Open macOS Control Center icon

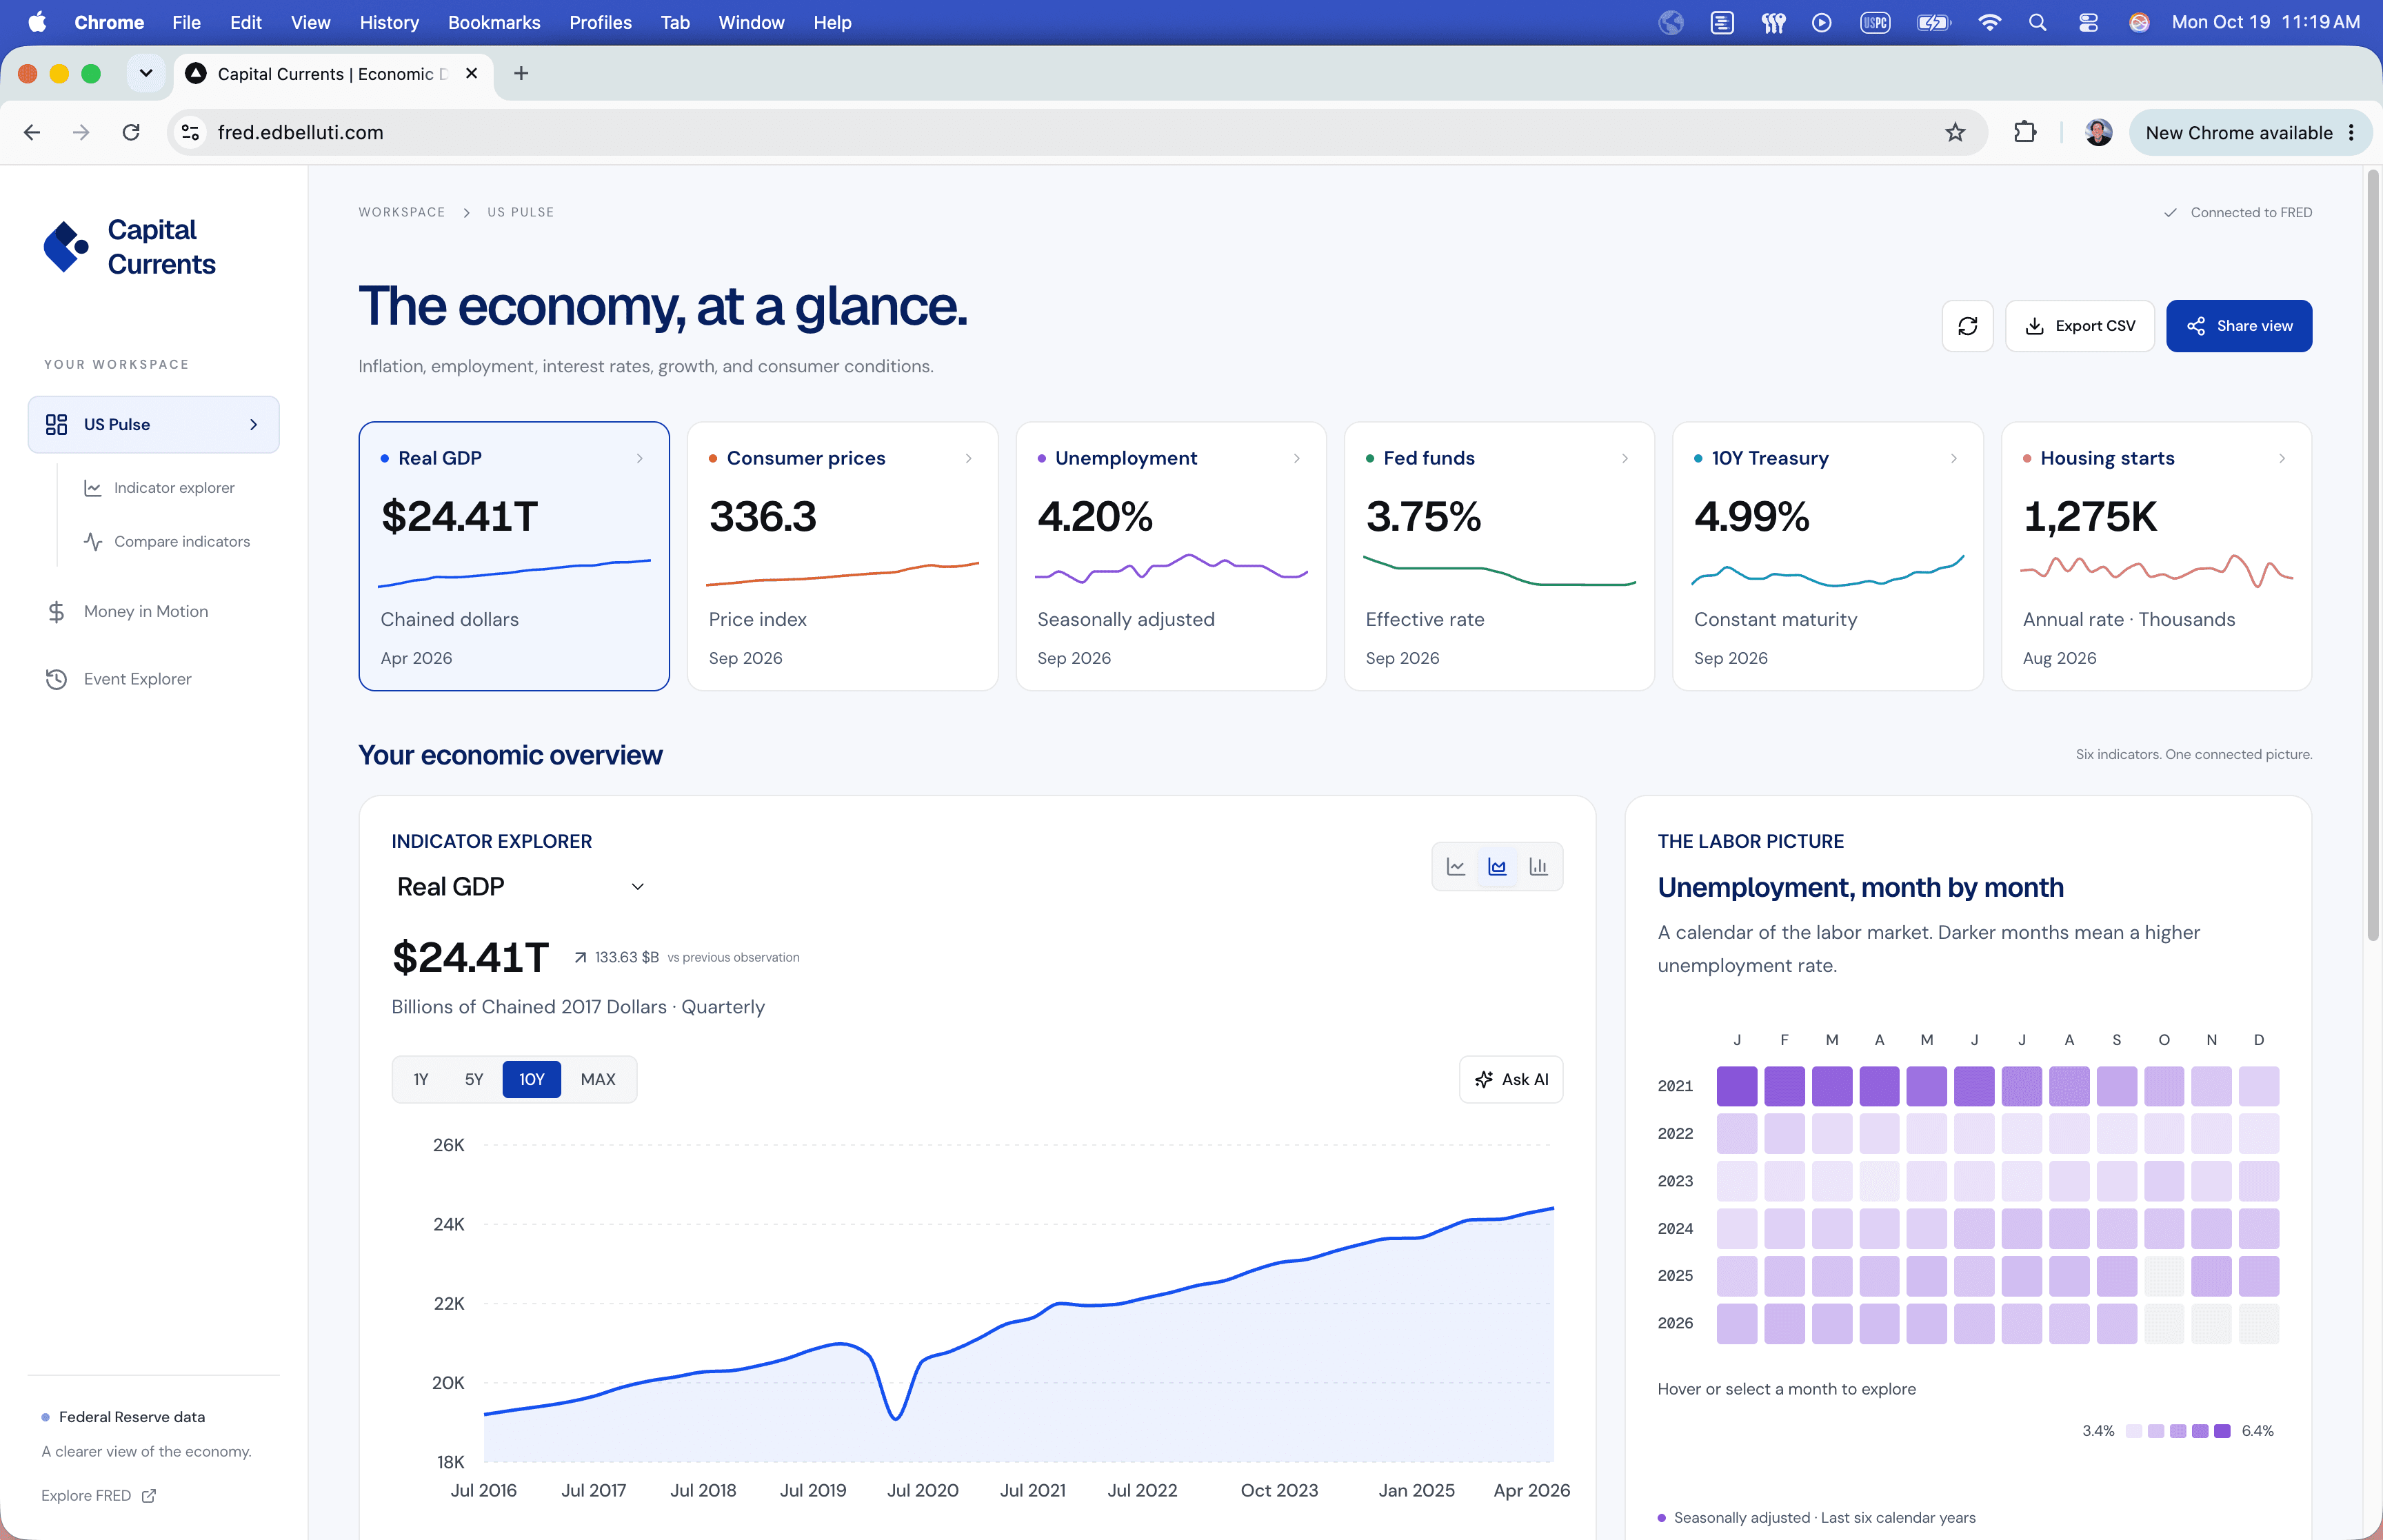tap(2088, 22)
